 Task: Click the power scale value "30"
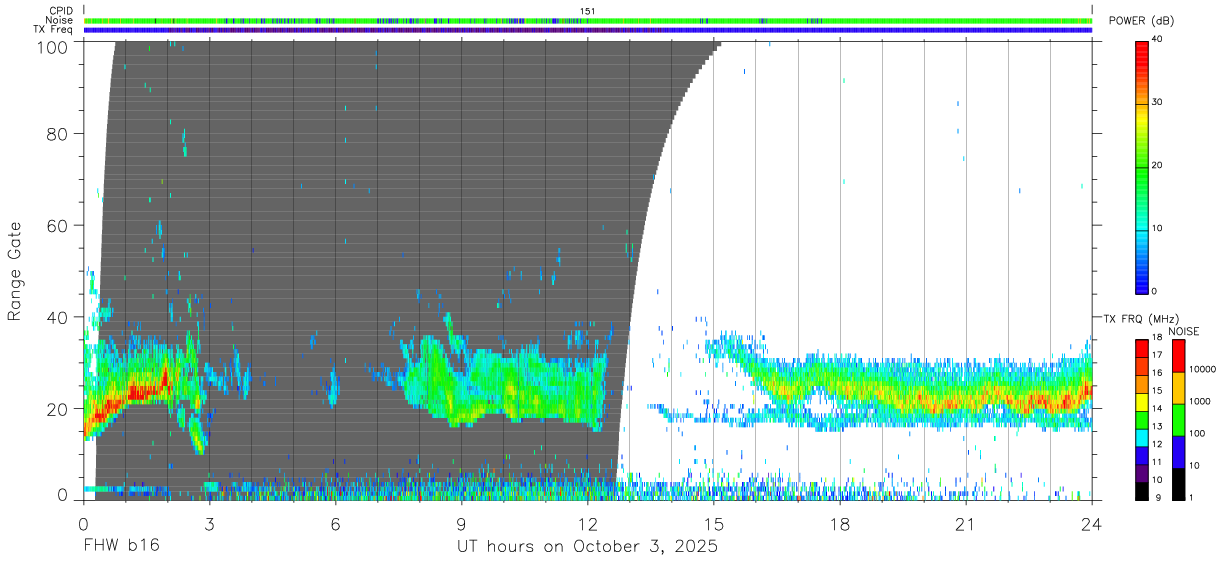1159,103
